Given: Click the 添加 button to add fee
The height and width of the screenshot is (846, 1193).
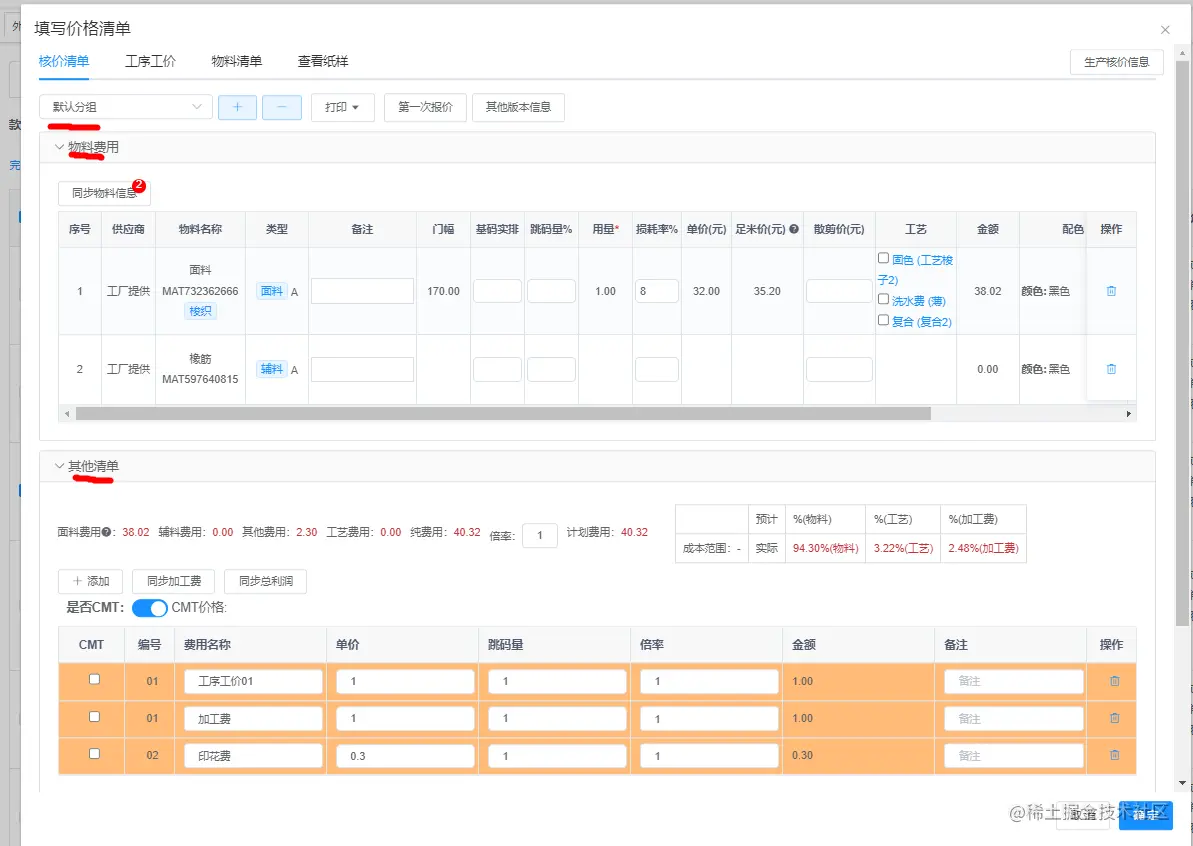Looking at the screenshot, I should (x=91, y=581).
